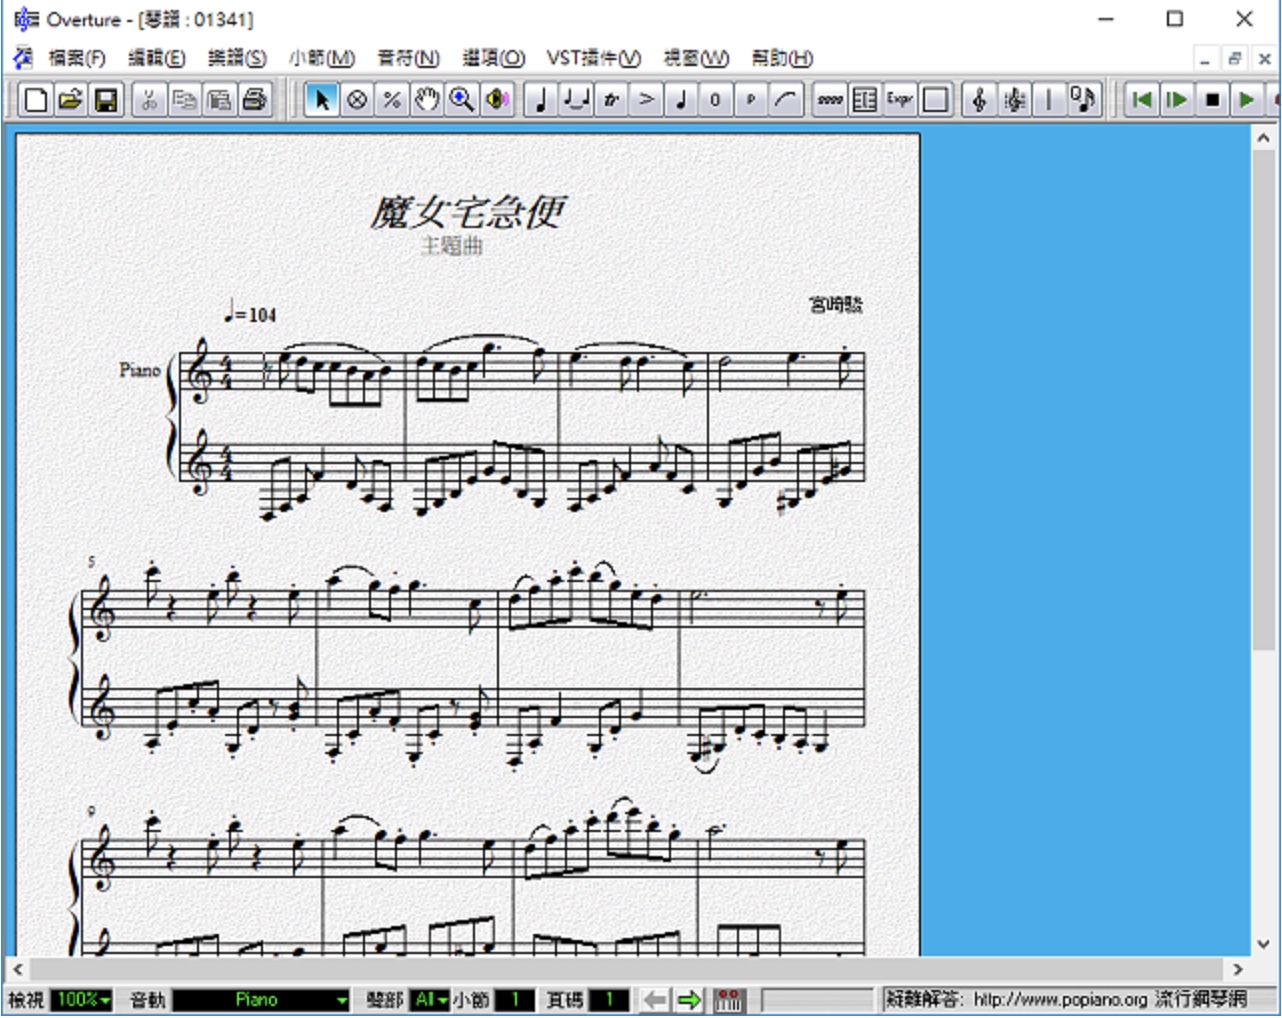Create a new score file
Viewport: 1282px width, 1018px height.
coord(36,100)
